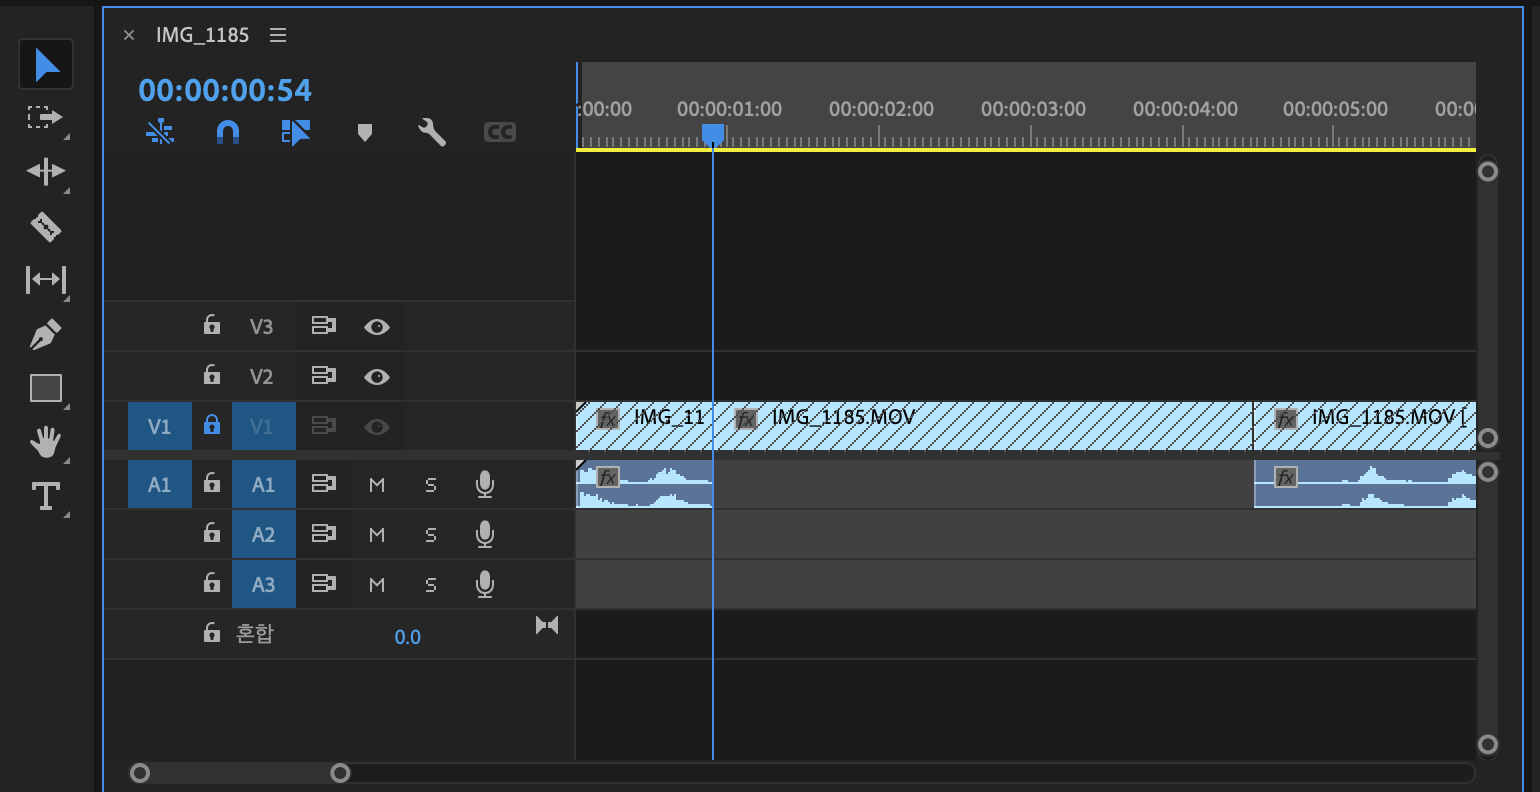Click the blue playhead marker on ruler

click(713, 134)
